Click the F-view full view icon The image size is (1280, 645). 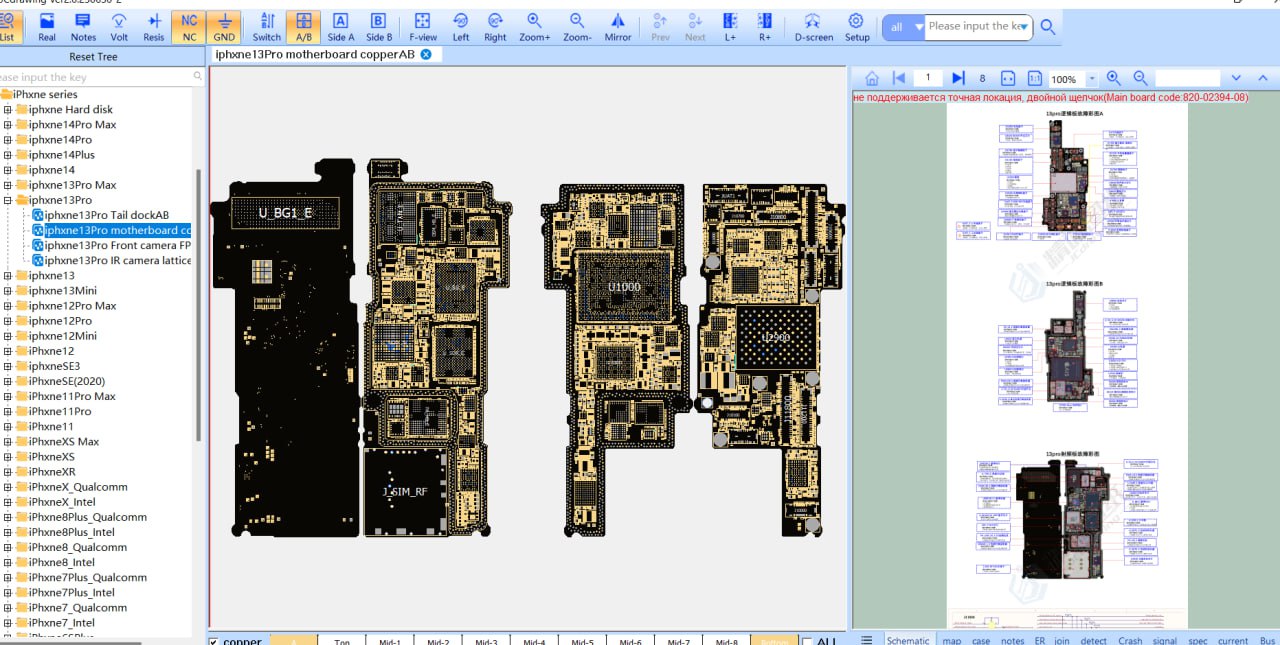(423, 27)
